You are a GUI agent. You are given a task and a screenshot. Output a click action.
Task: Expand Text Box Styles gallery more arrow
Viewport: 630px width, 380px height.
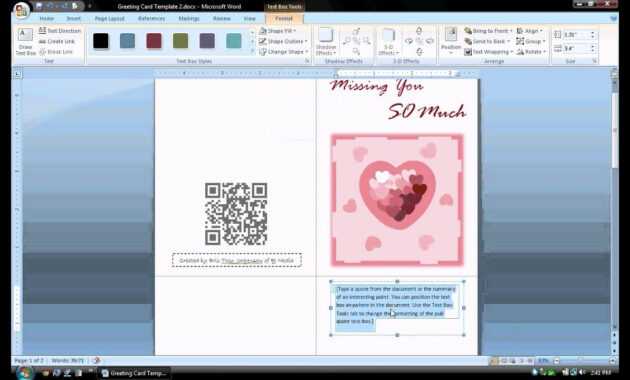(252, 52)
